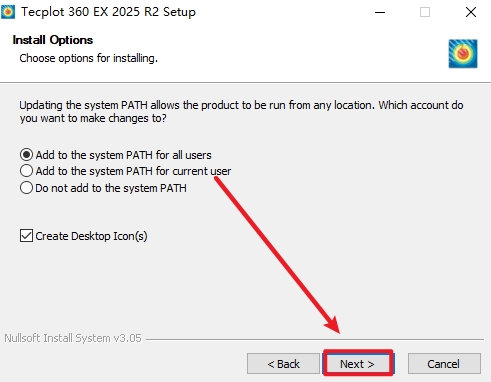Click the 'Updating the system PATH' description
Image resolution: width=491 pixels, height=382 pixels.
[x=241, y=112]
